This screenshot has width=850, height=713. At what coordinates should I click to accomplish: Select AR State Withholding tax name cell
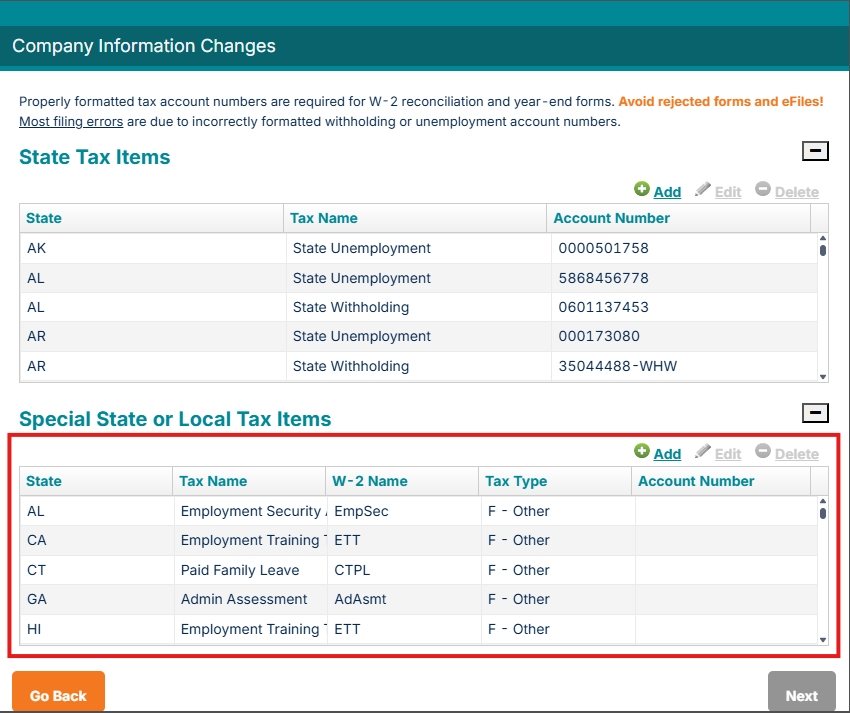coord(418,367)
